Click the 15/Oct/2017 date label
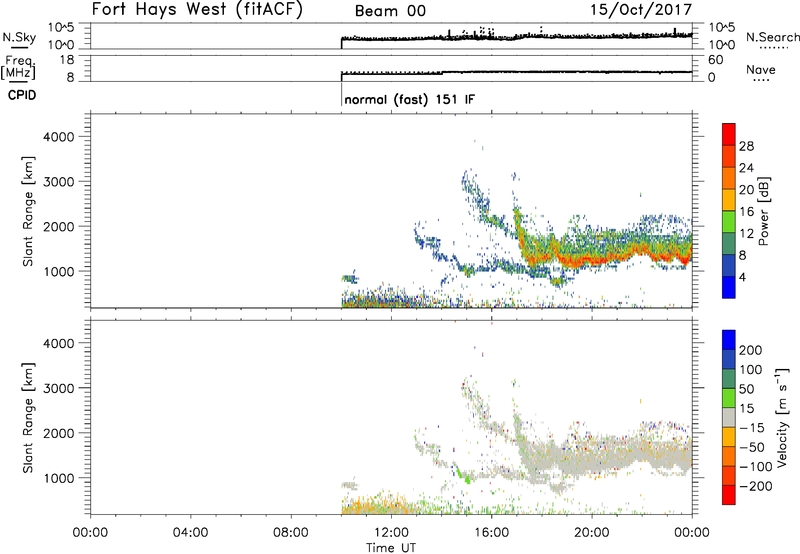Viewport: 800px width, 554px height. pos(641,10)
